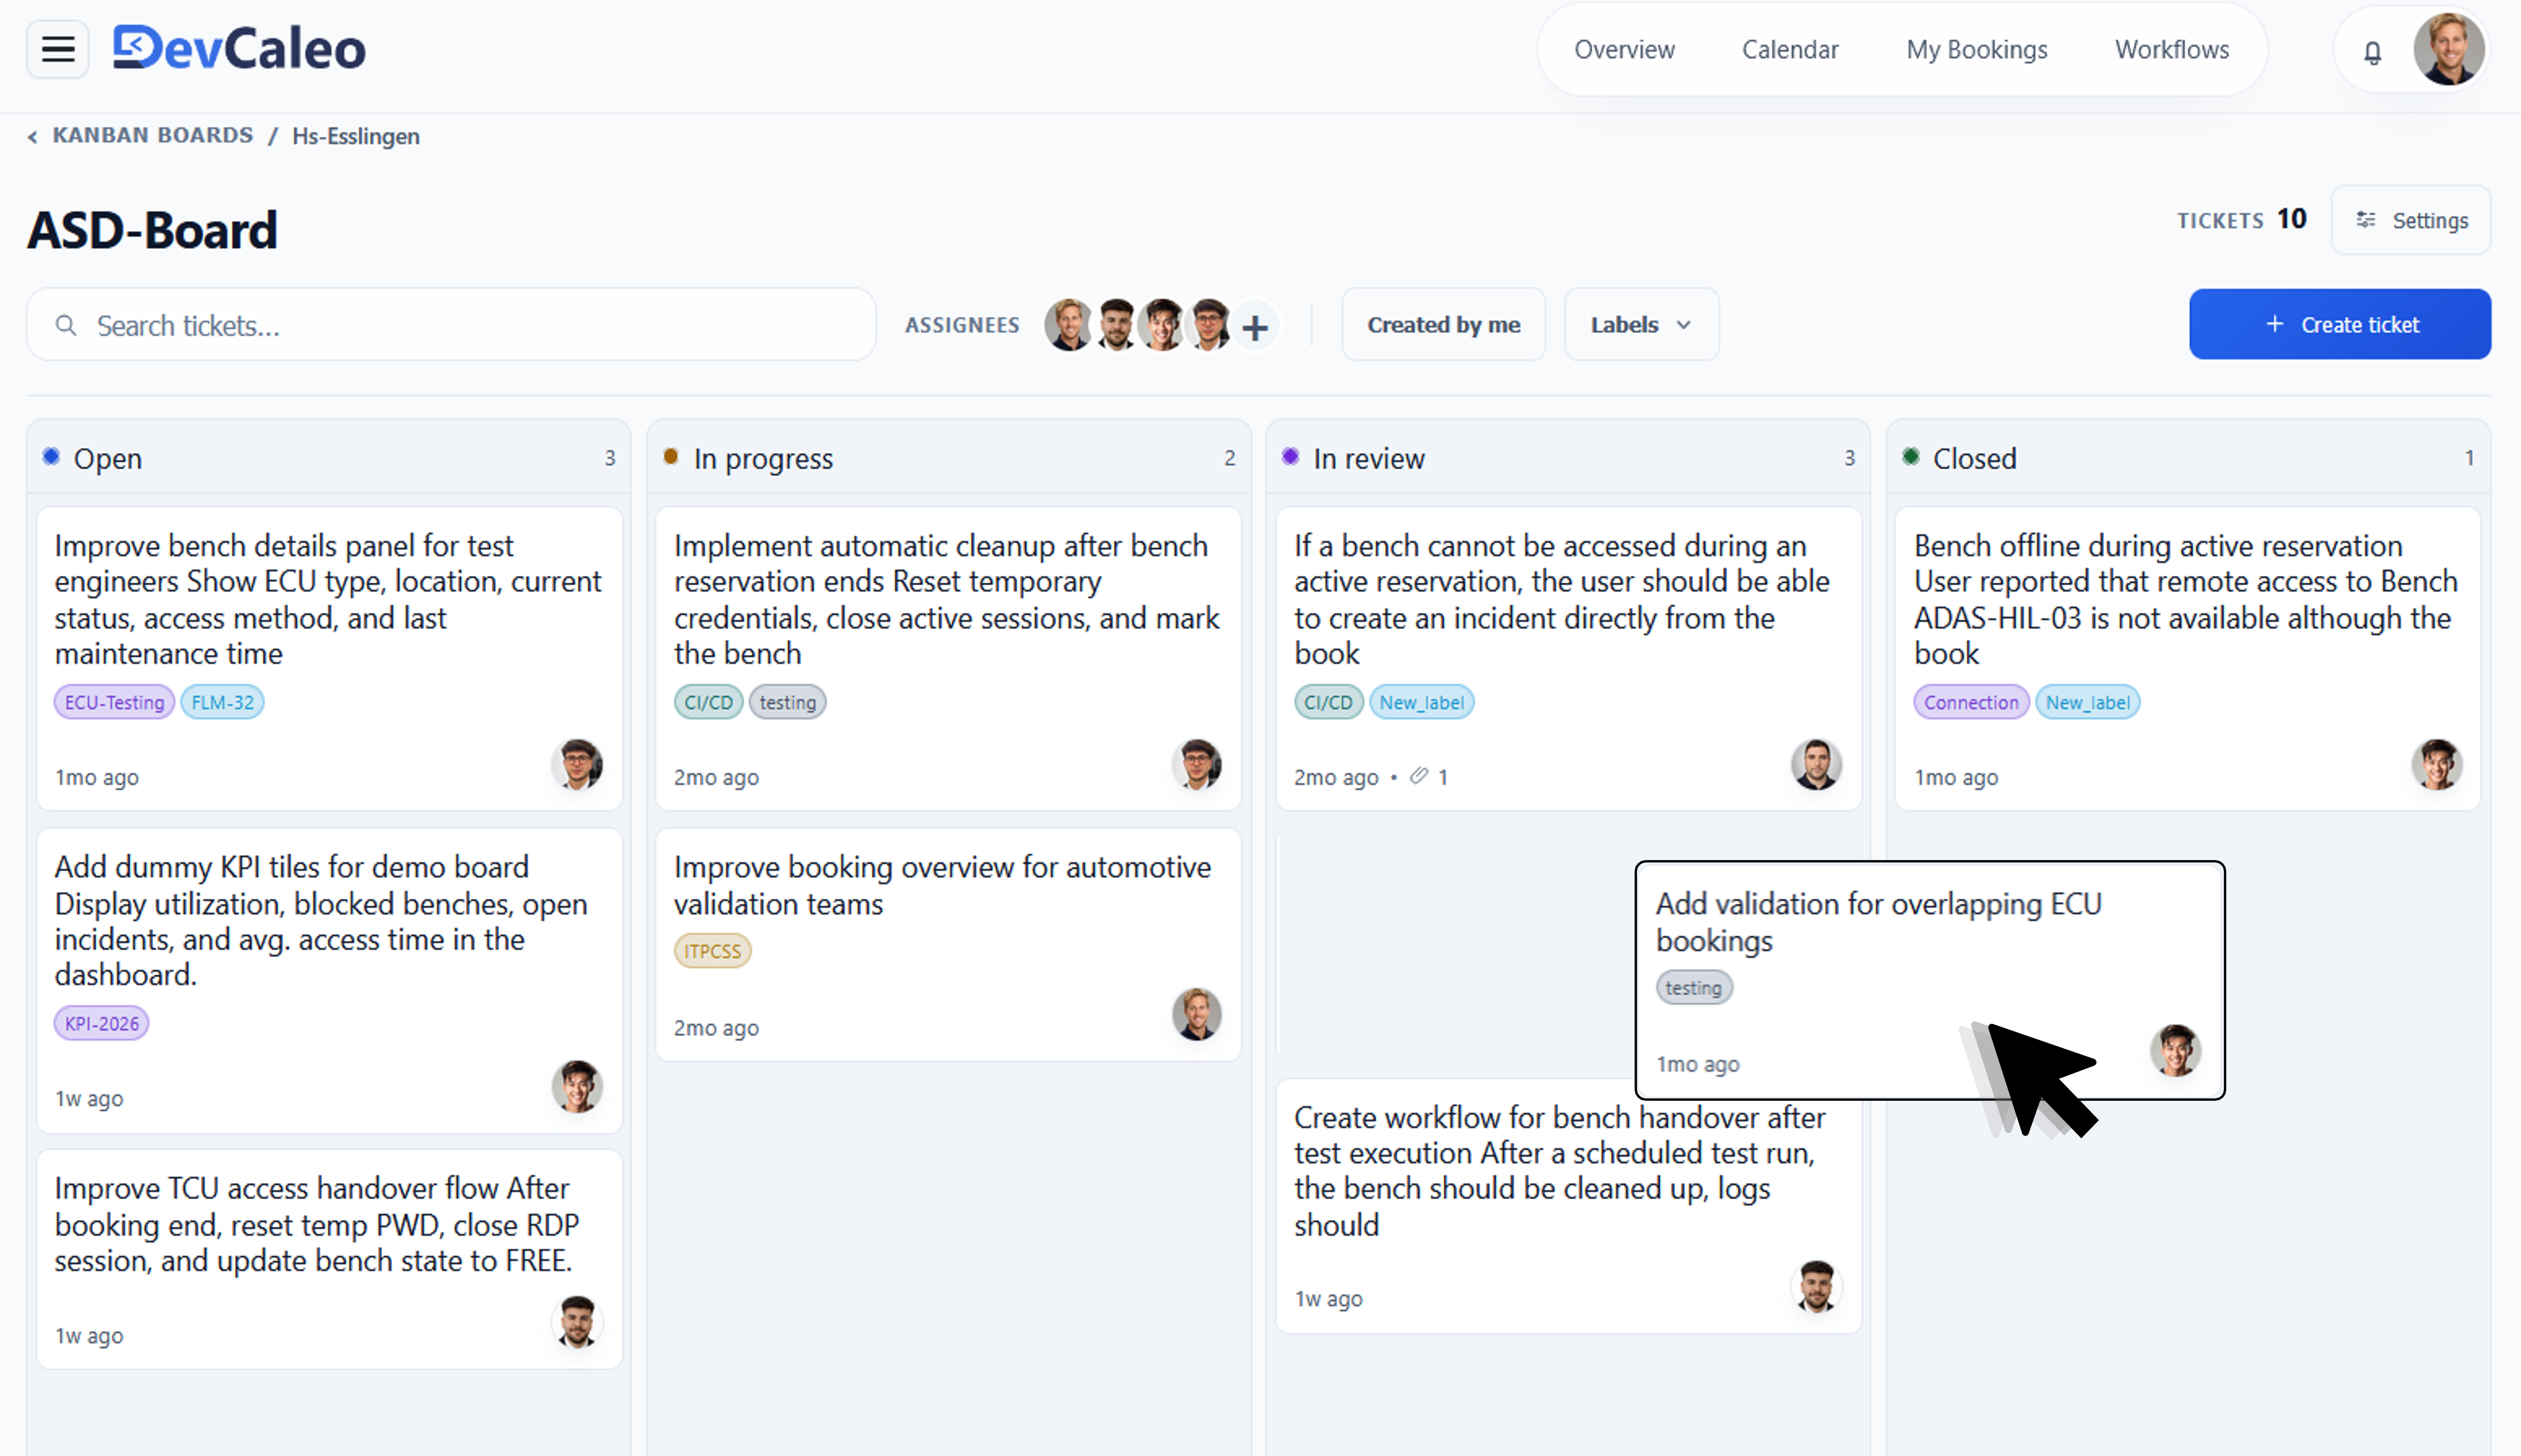Expand the Labels dropdown
The height and width of the screenshot is (1456, 2521).
(x=1641, y=325)
